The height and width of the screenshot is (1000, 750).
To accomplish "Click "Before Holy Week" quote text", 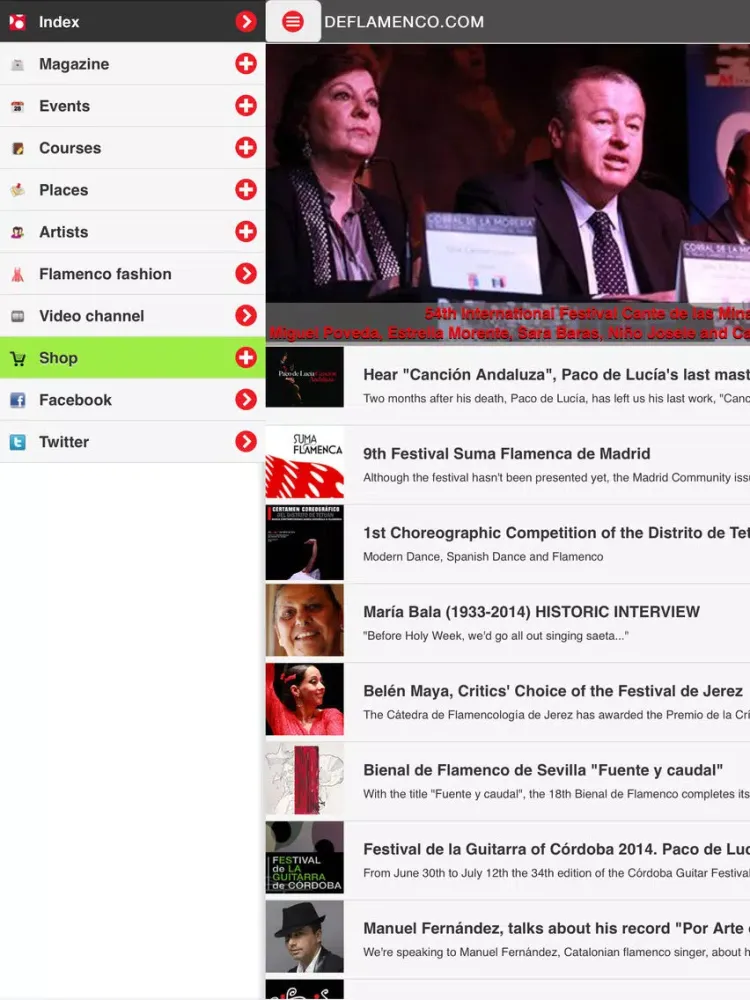I will 496,635.
